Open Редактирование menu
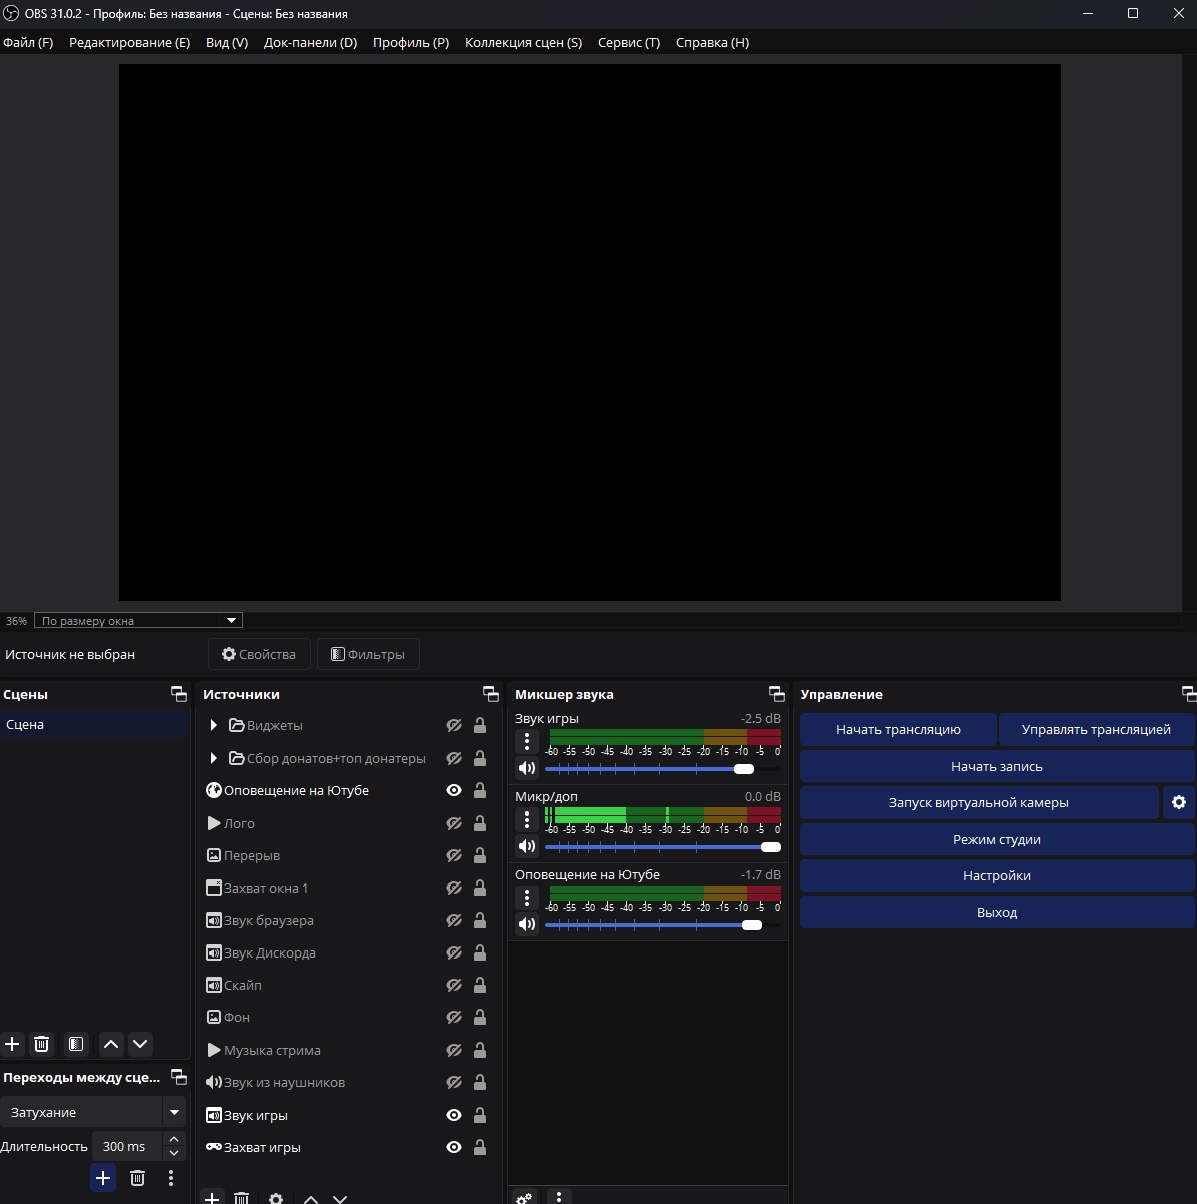 (x=129, y=42)
